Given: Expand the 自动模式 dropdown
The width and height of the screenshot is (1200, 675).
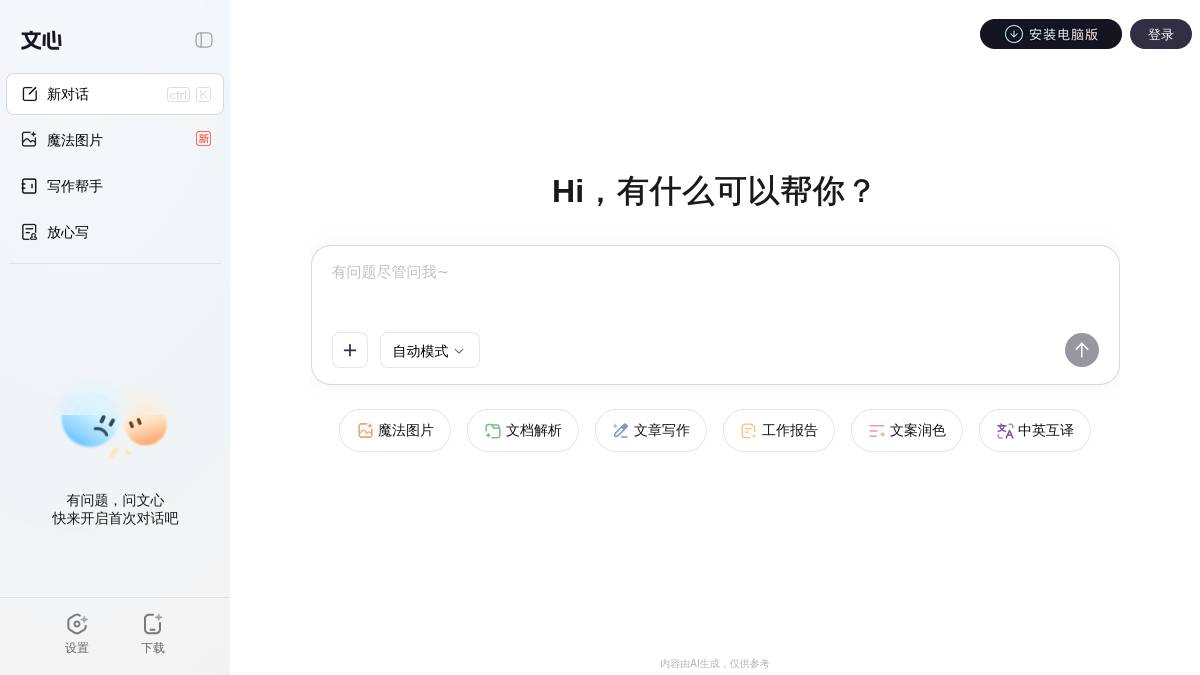Looking at the screenshot, I should 430,350.
